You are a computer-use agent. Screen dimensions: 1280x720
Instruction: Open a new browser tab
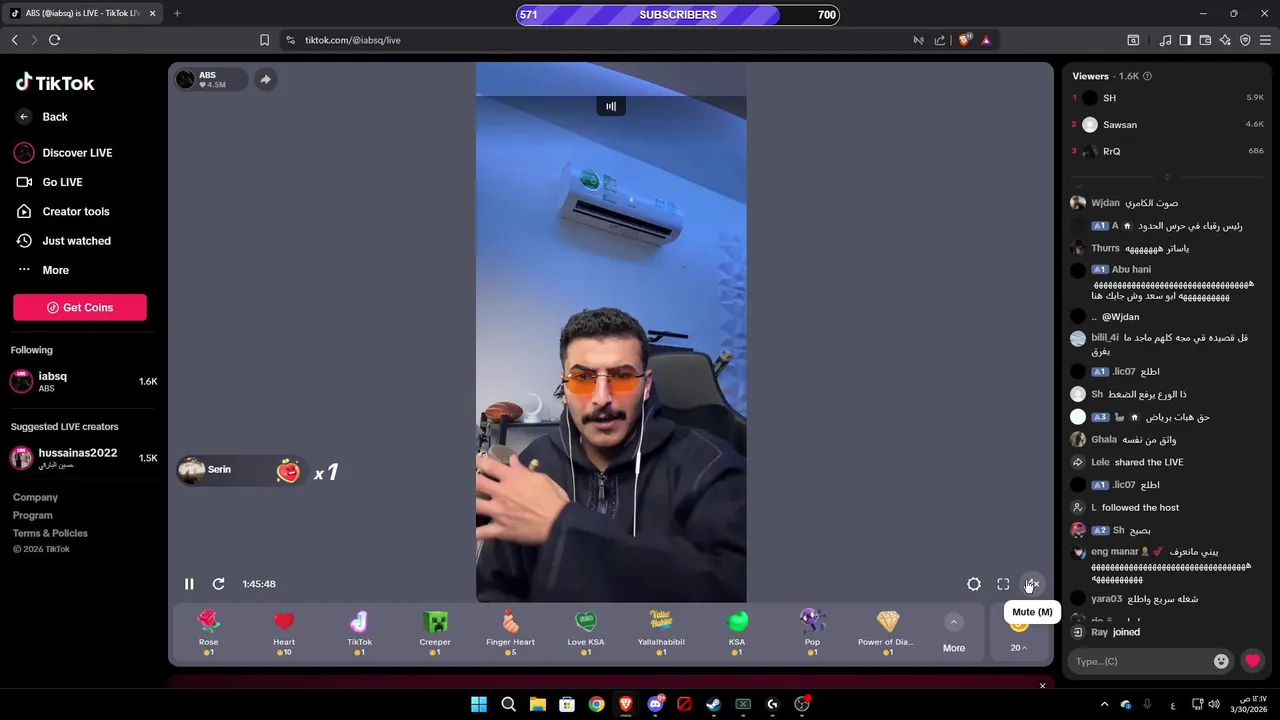tap(177, 13)
